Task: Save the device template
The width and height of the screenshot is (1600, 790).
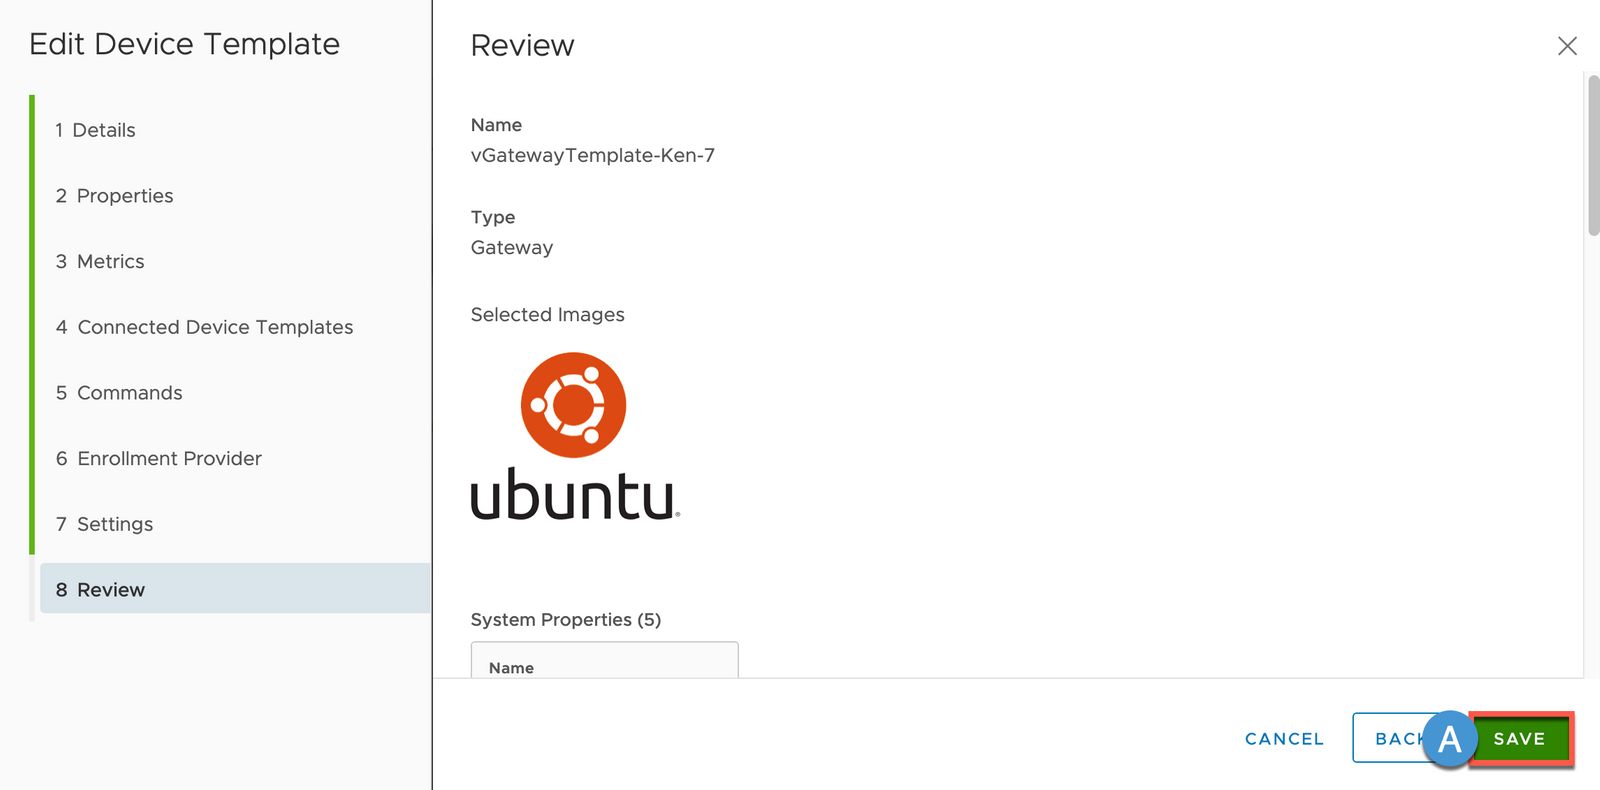Action: pyautogui.click(x=1521, y=739)
